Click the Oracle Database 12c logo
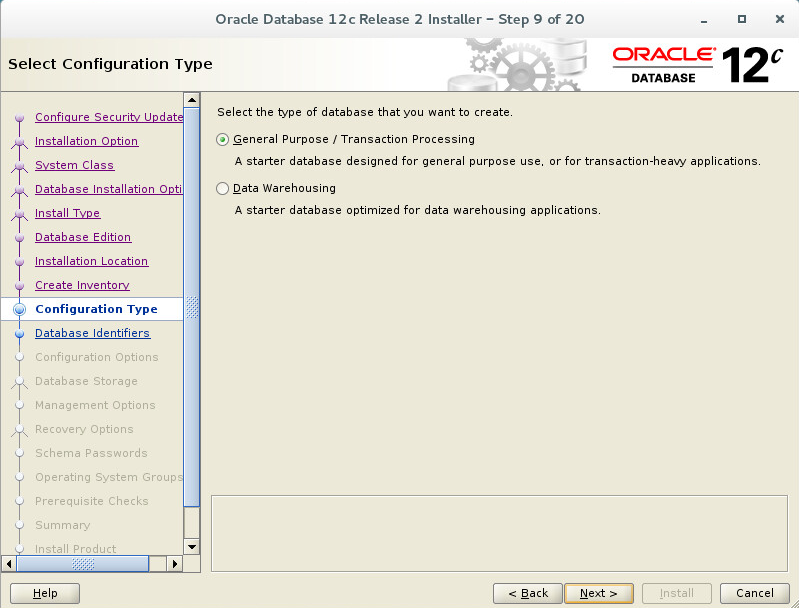Viewport: 799px width, 608px height. [x=697, y=65]
